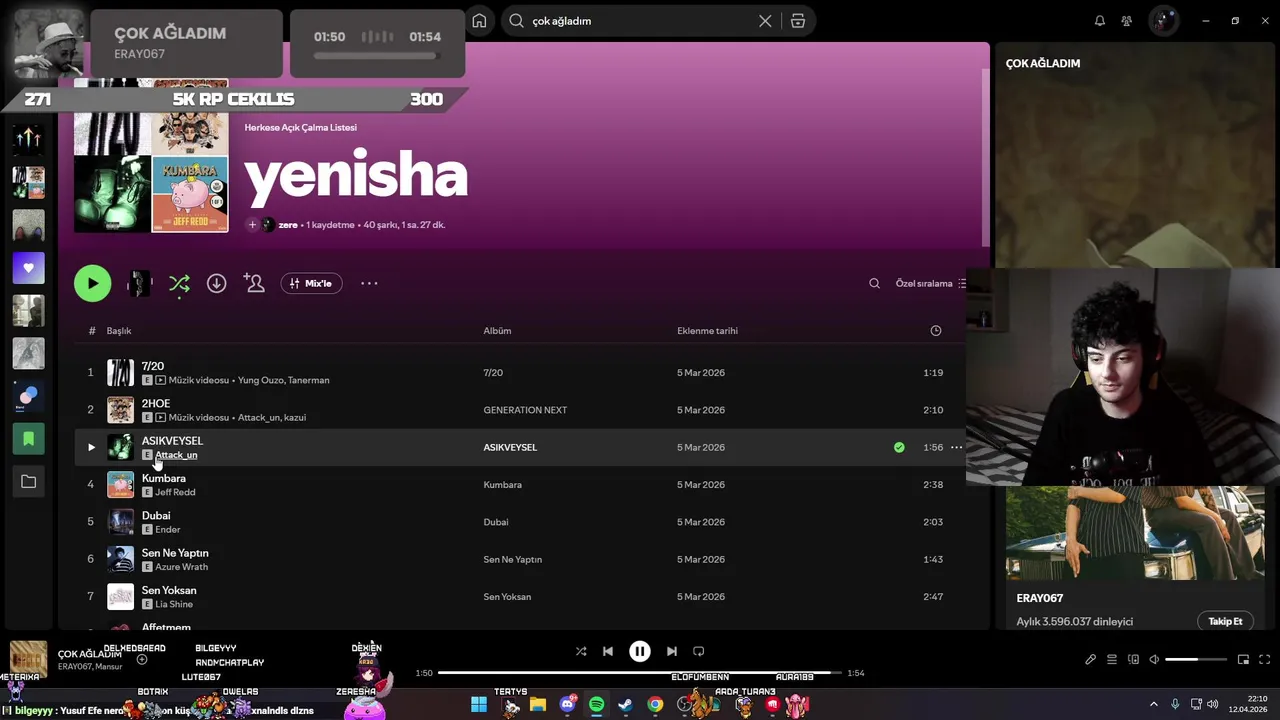Skip to previous track

(607, 651)
